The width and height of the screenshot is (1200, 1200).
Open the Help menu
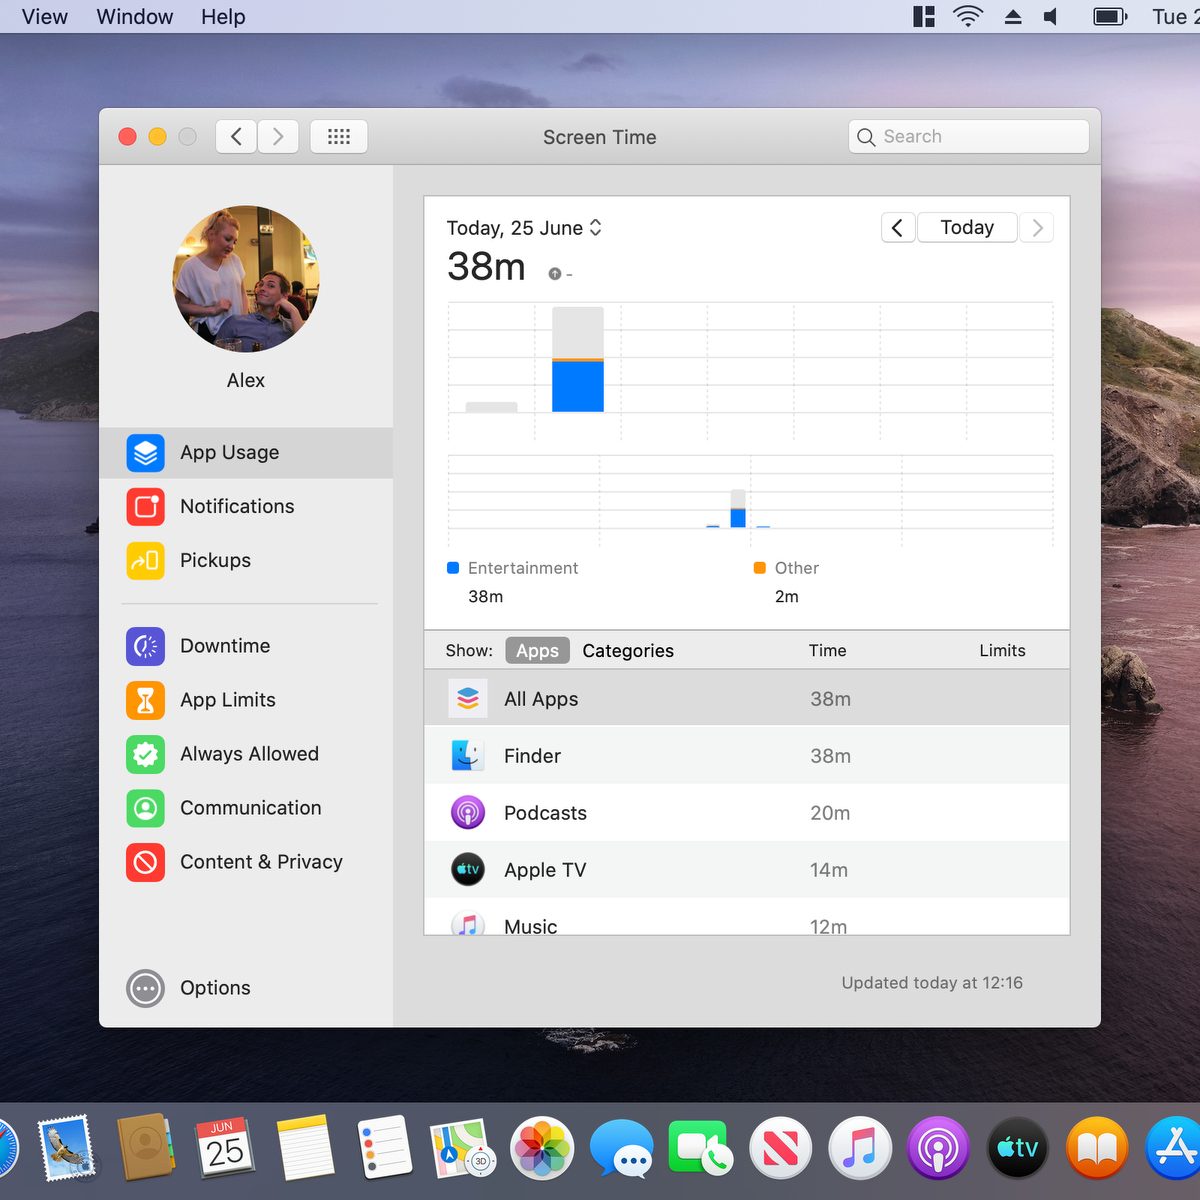click(223, 17)
